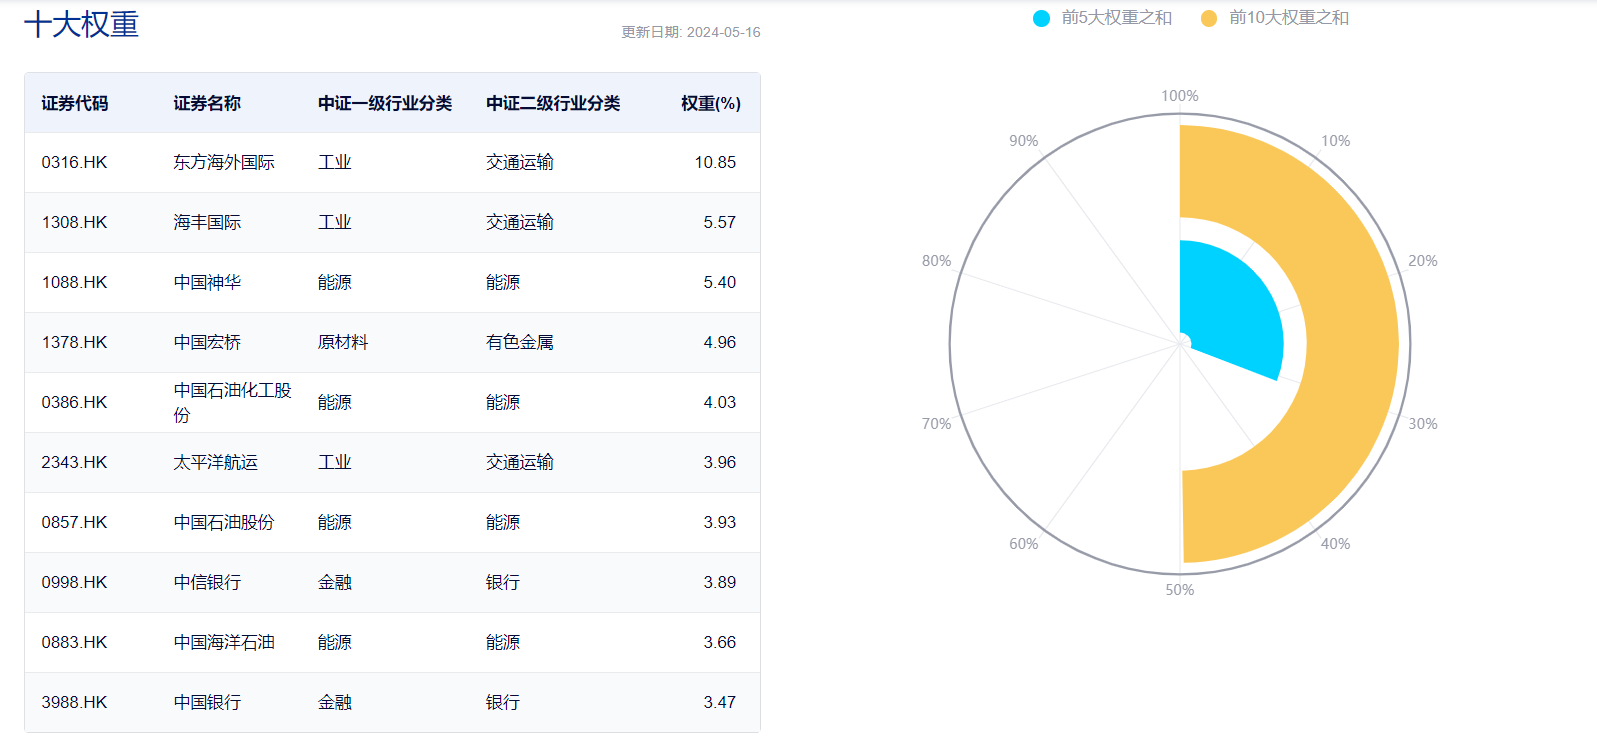Select stock code 1308.HK
This screenshot has width=1597, height=750.
point(74,222)
